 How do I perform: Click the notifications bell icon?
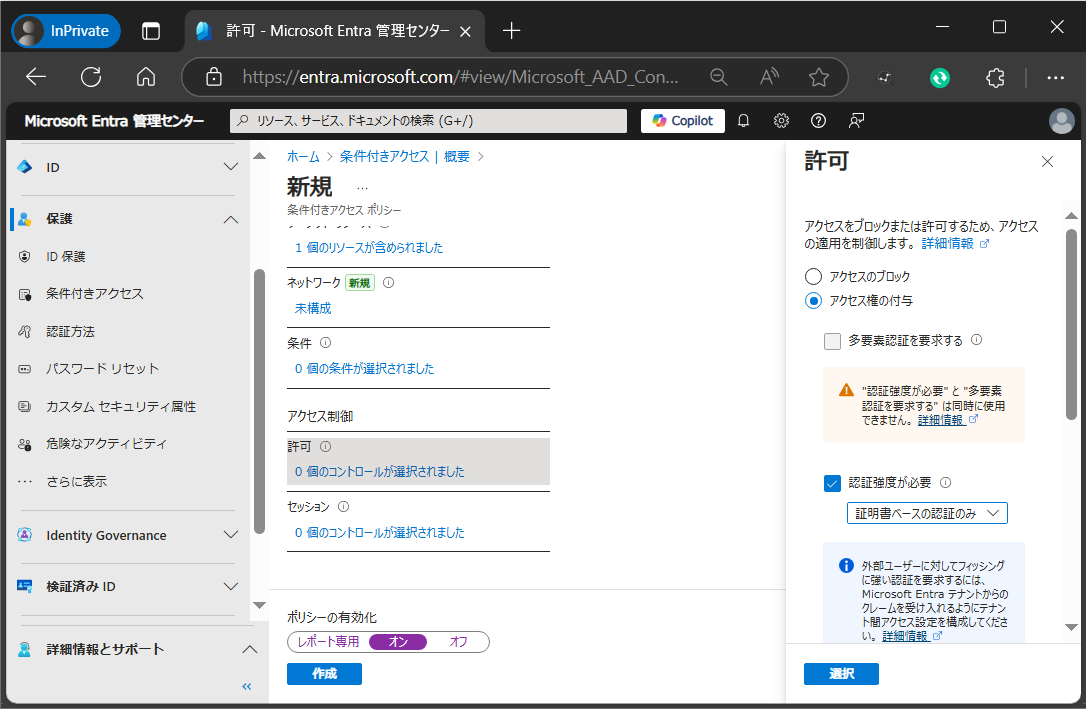point(743,121)
